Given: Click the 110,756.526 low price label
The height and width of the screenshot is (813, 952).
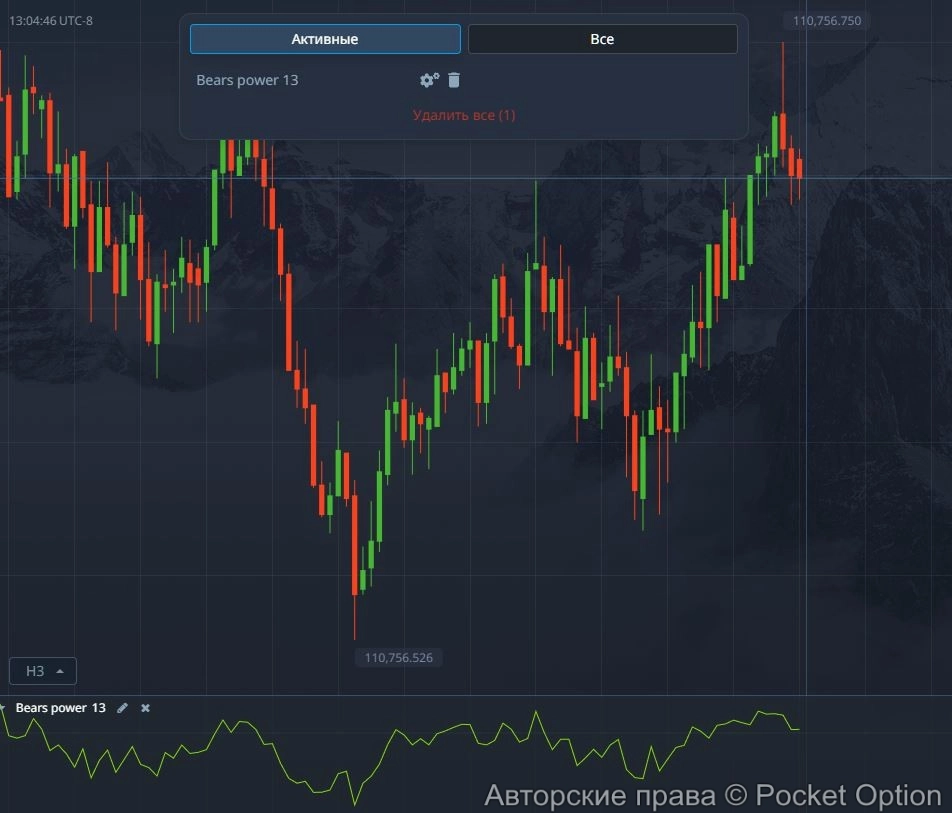Looking at the screenshot, I should coord(398,658).
